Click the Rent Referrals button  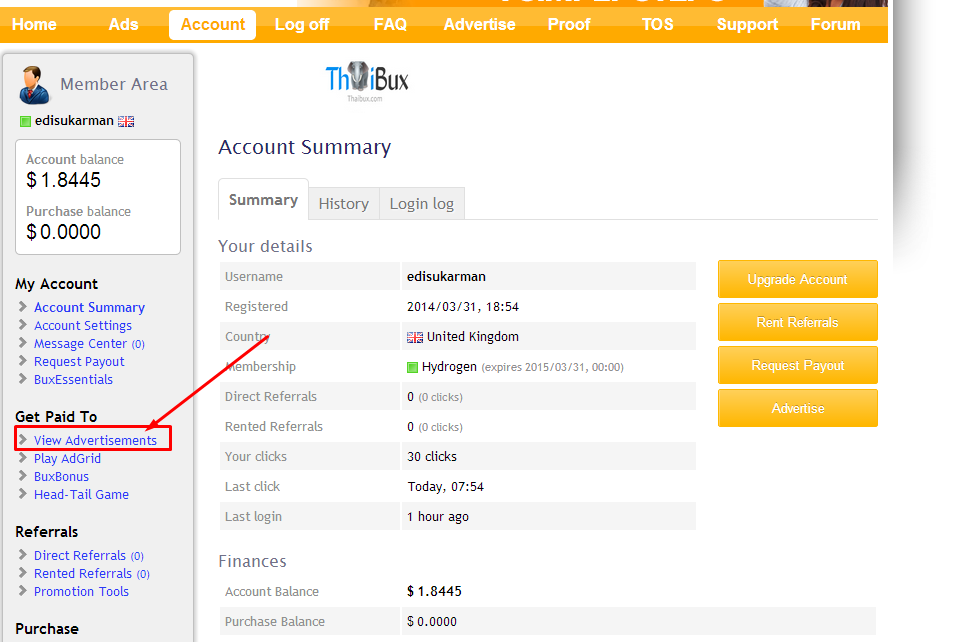click(797, 323)
